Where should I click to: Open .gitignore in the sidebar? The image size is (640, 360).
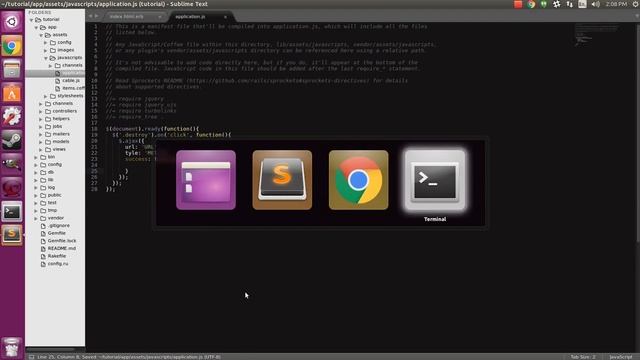coord(59,225)
